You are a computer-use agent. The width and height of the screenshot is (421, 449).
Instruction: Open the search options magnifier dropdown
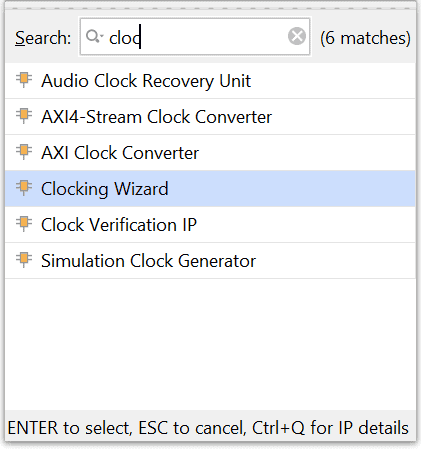pyautogui.click(x=94, y=36)
